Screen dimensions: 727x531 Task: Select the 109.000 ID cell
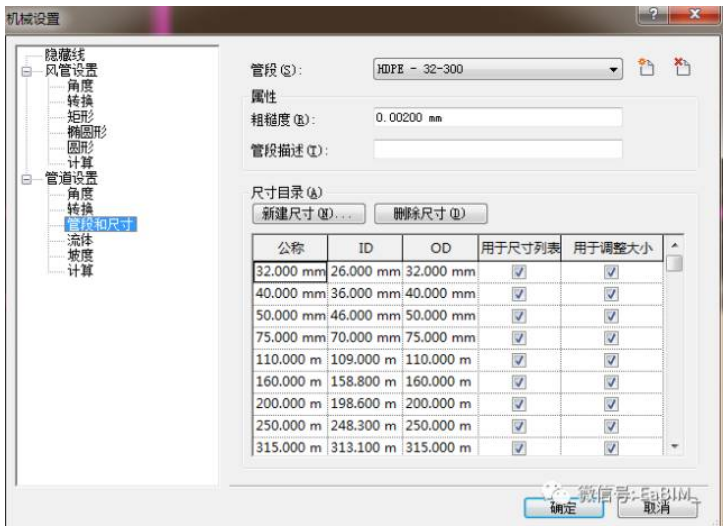[x=365, y=360]
